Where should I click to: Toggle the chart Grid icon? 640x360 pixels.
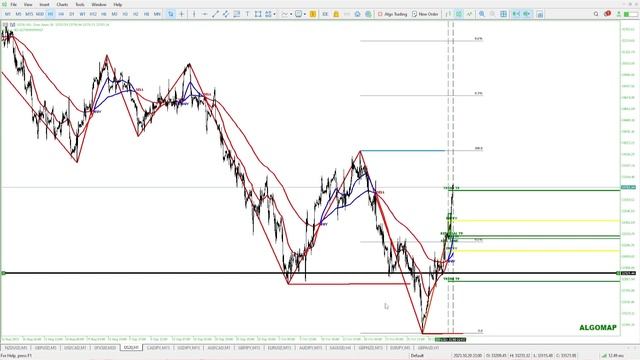point(504,14)
